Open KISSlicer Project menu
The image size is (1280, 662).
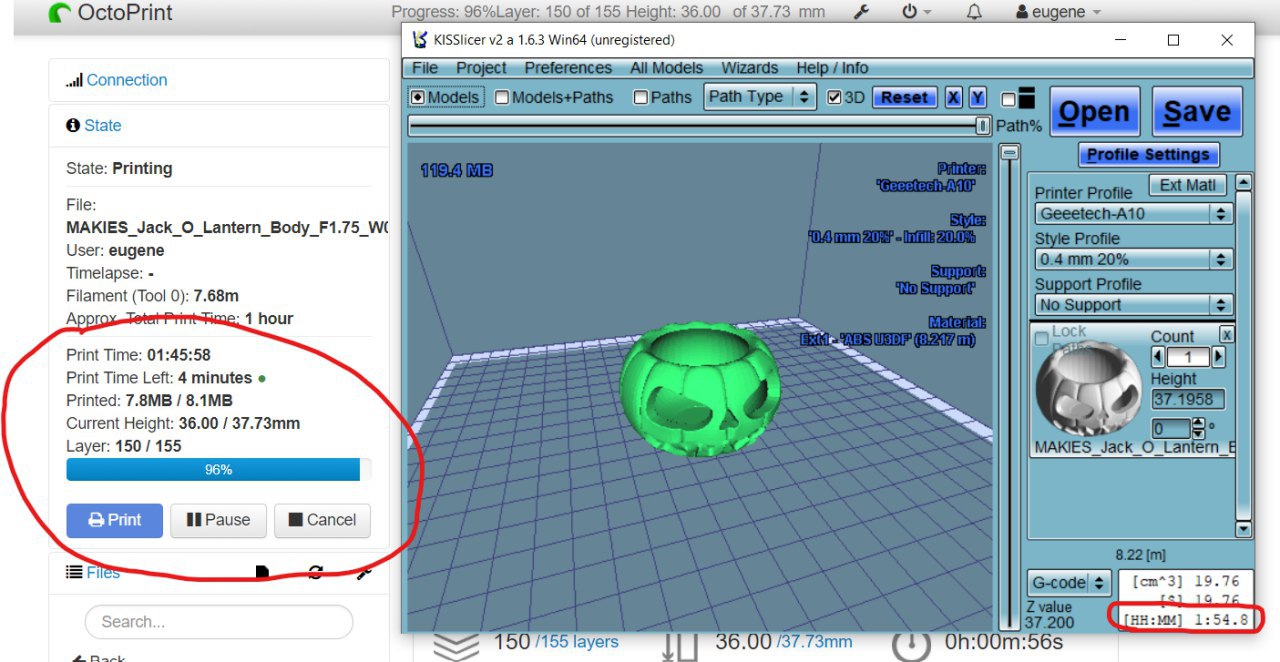pos(481,68)
